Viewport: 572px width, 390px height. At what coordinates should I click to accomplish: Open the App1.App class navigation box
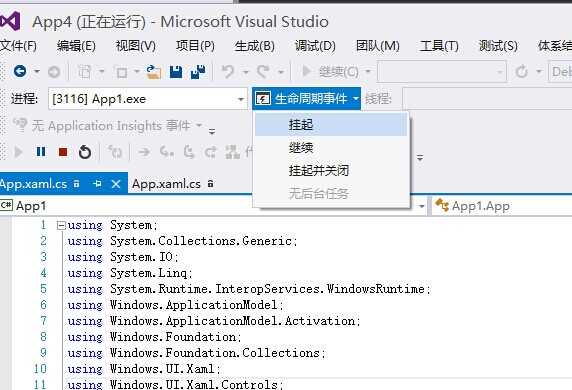tap(502, 206)
